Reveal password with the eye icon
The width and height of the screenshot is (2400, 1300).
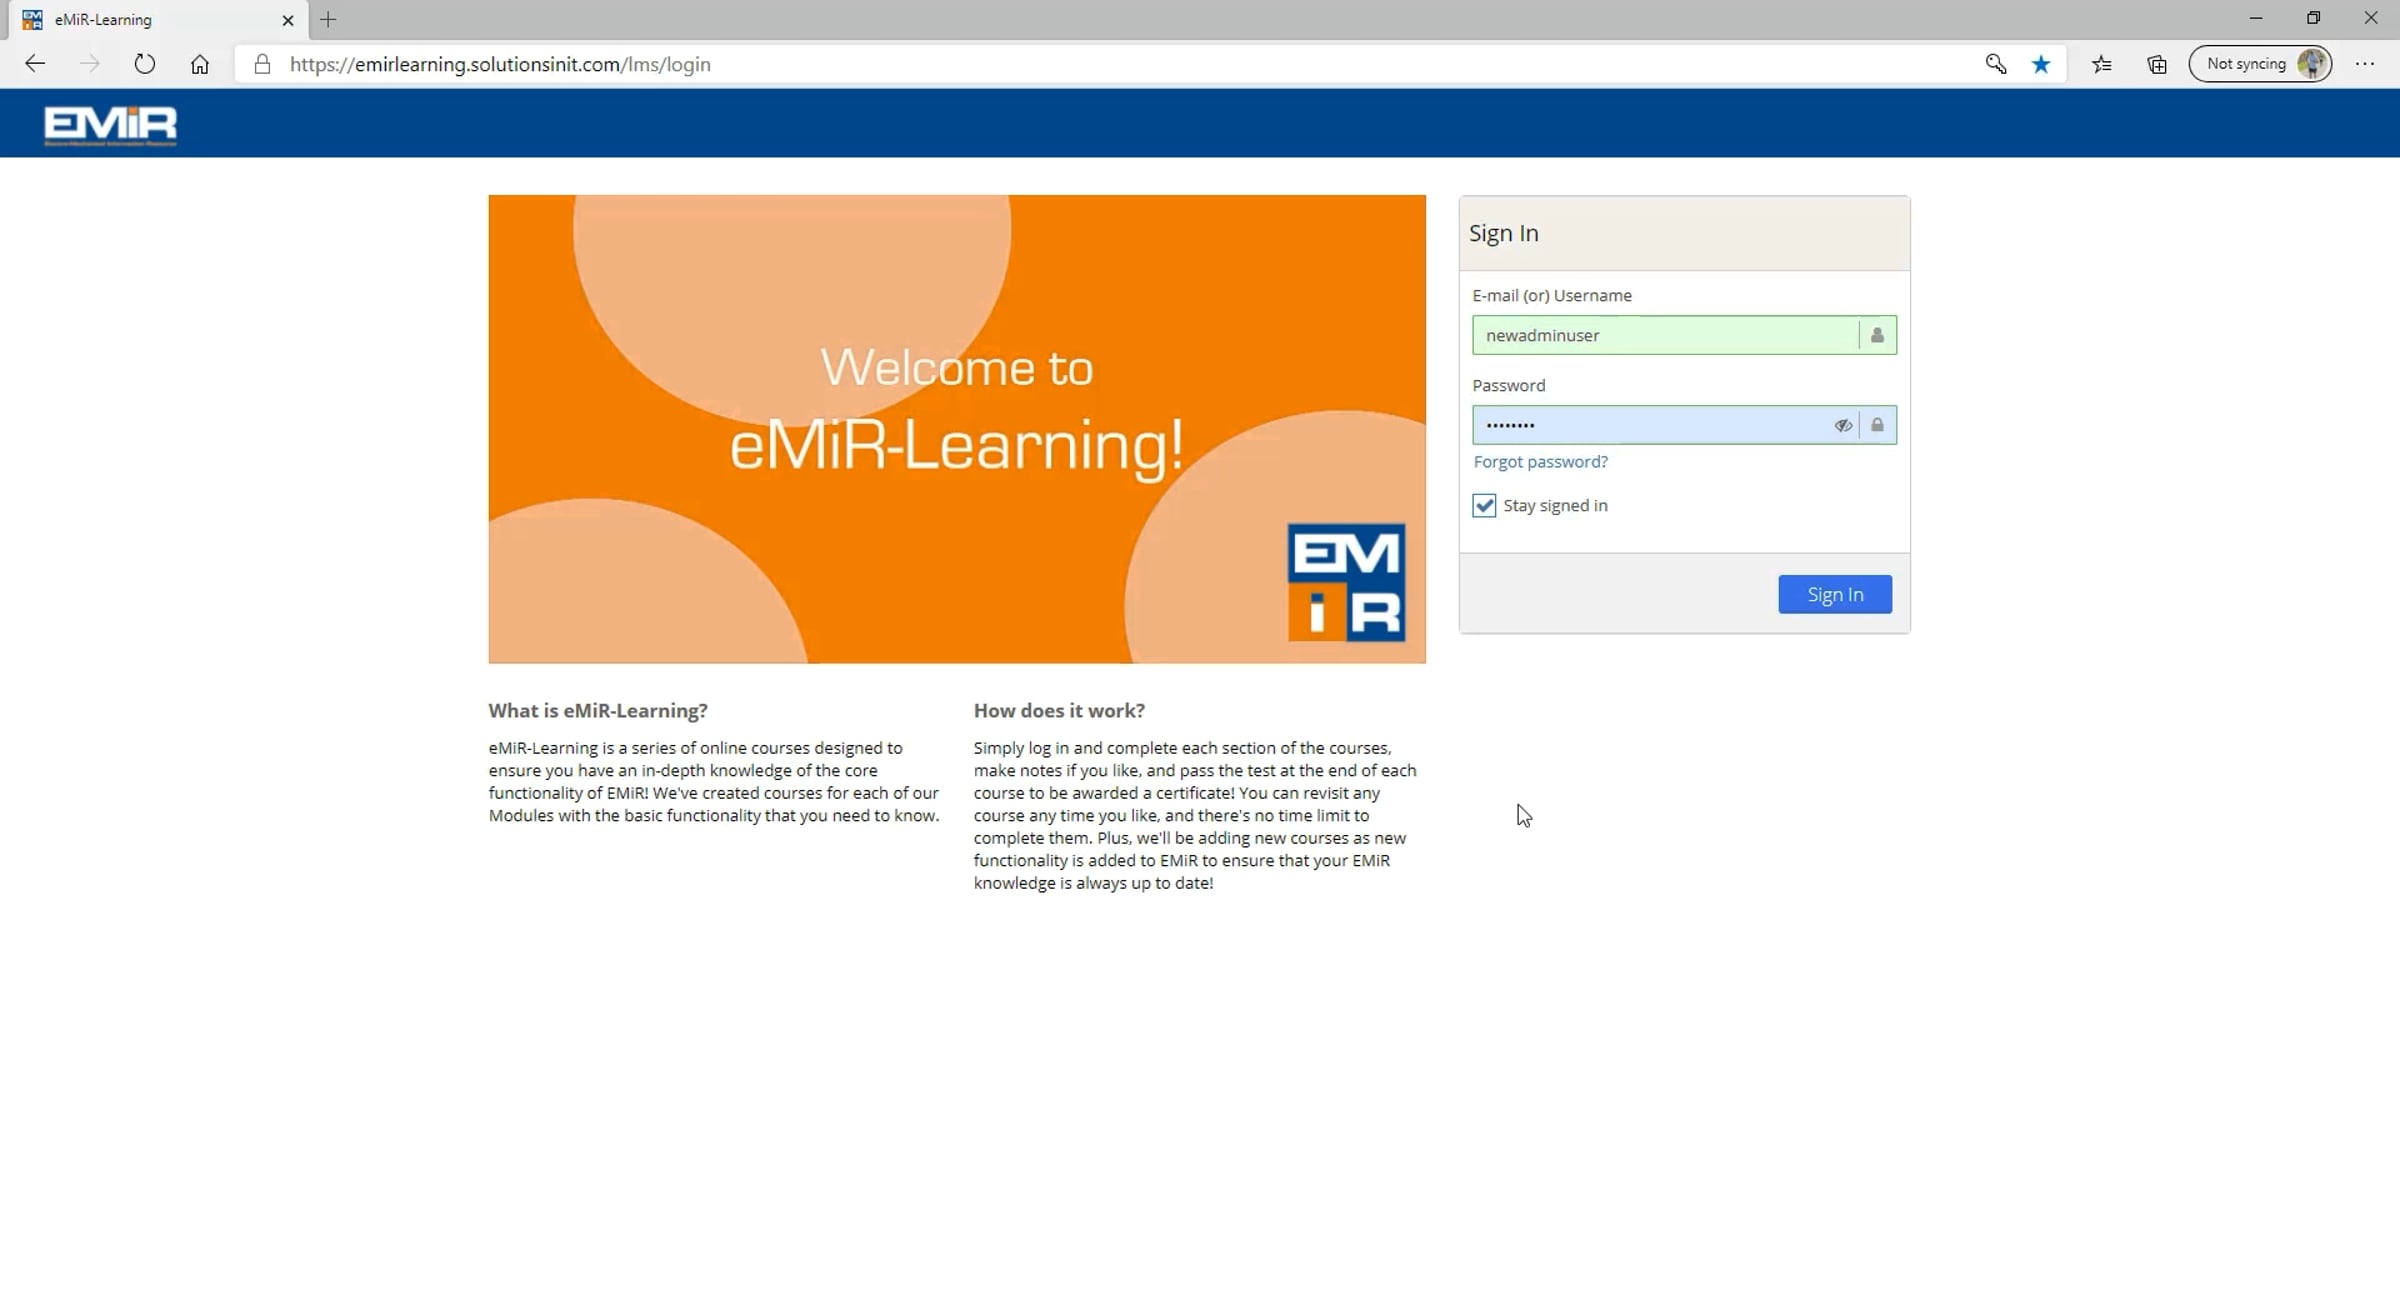pyautogui.click(x=1843, y=425)
